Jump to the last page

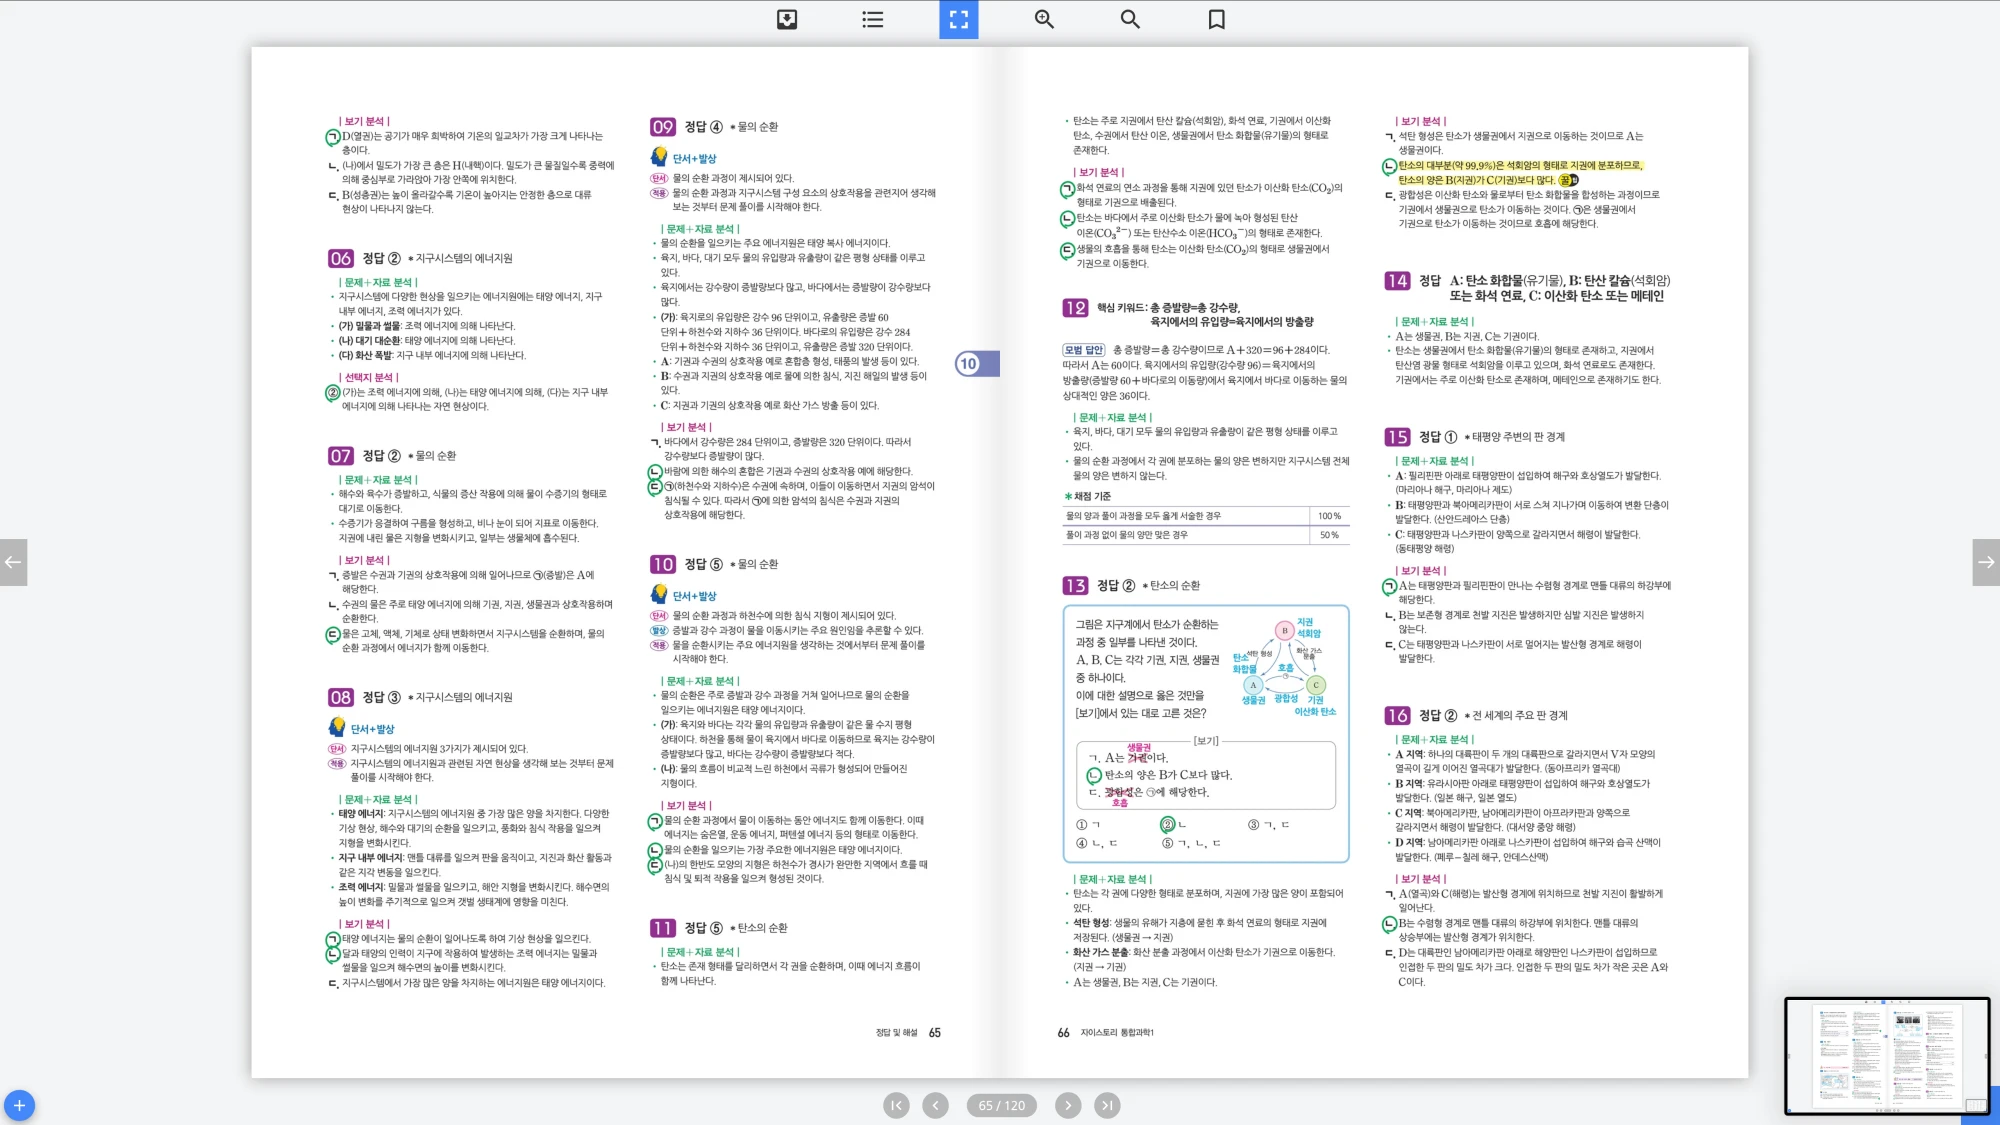1107,1105
